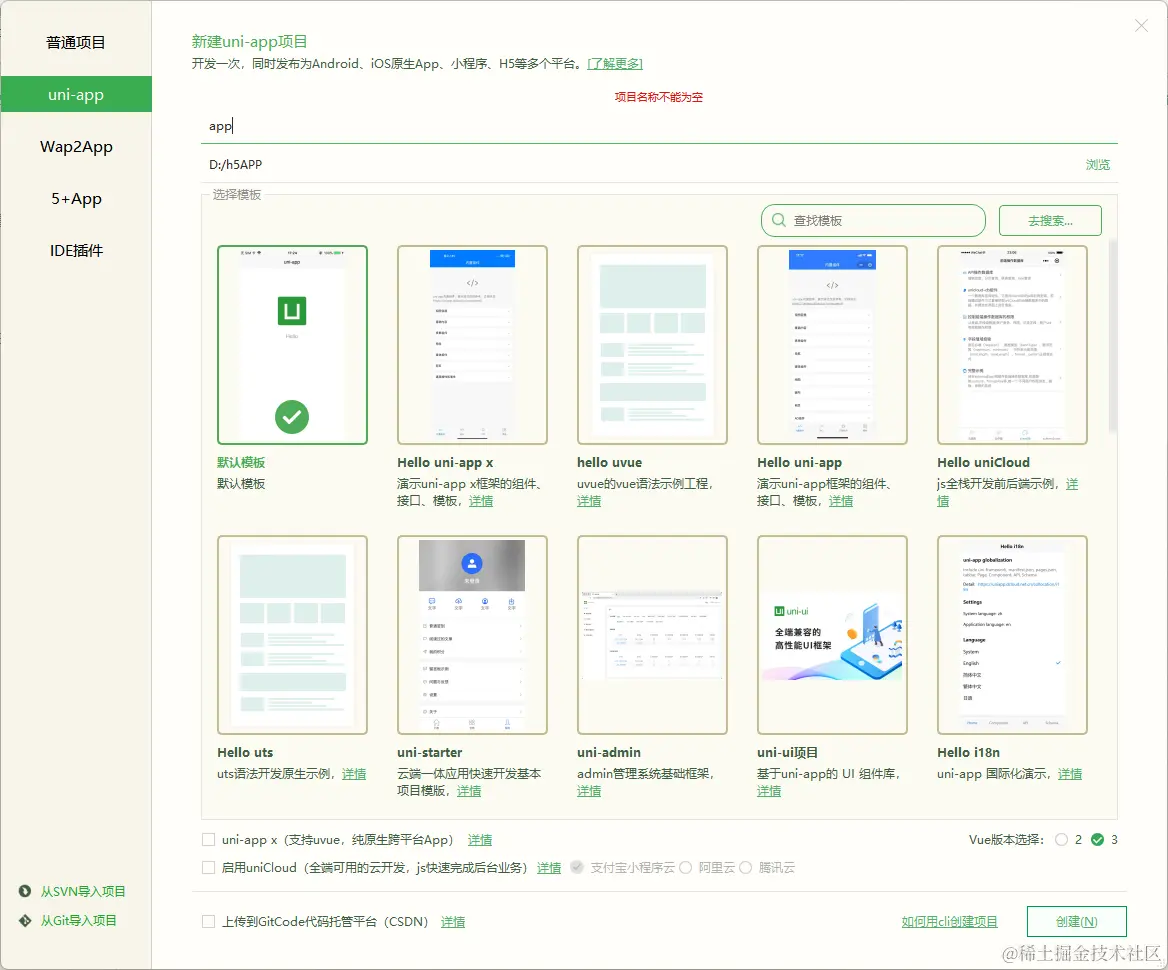This screenshot has height=970, width=1168.
Task: Open 详情 link for uni-app x checkbox
Action: (480, 840)
